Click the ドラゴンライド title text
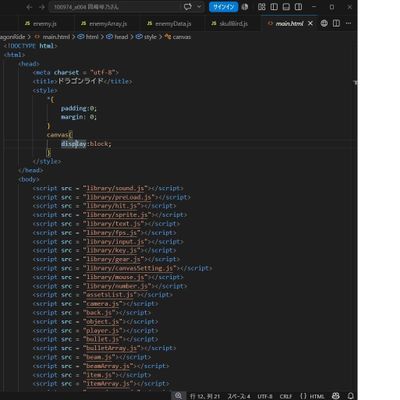 (x=80, y=81)
